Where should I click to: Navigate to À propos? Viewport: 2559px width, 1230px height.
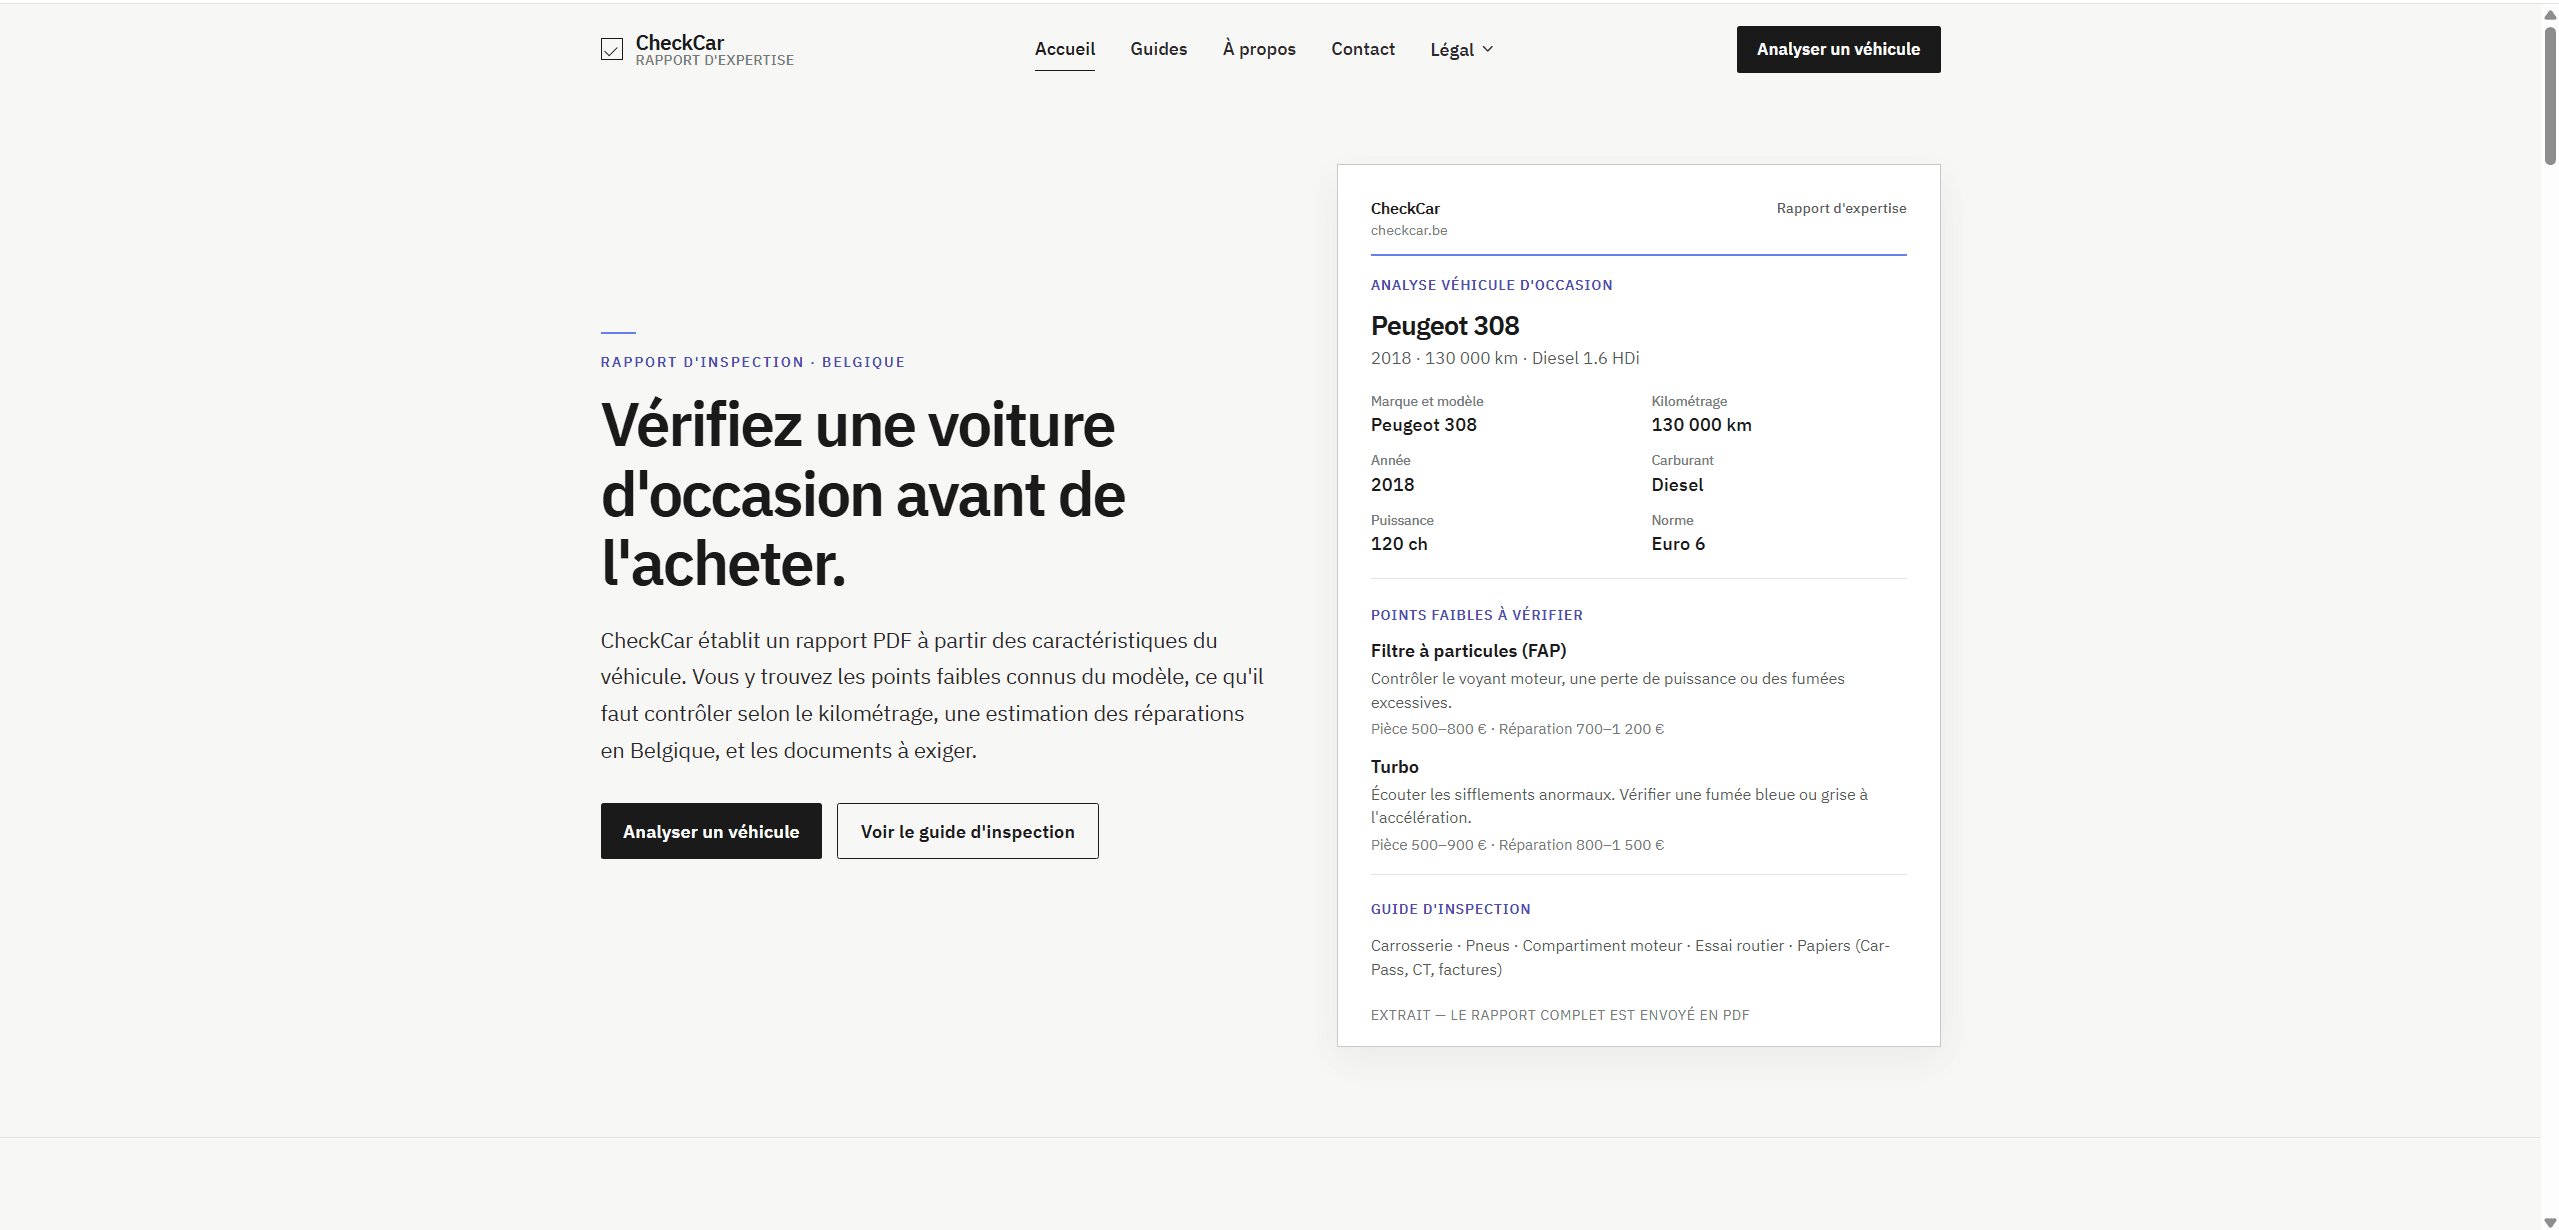(x=1258, y=49)
